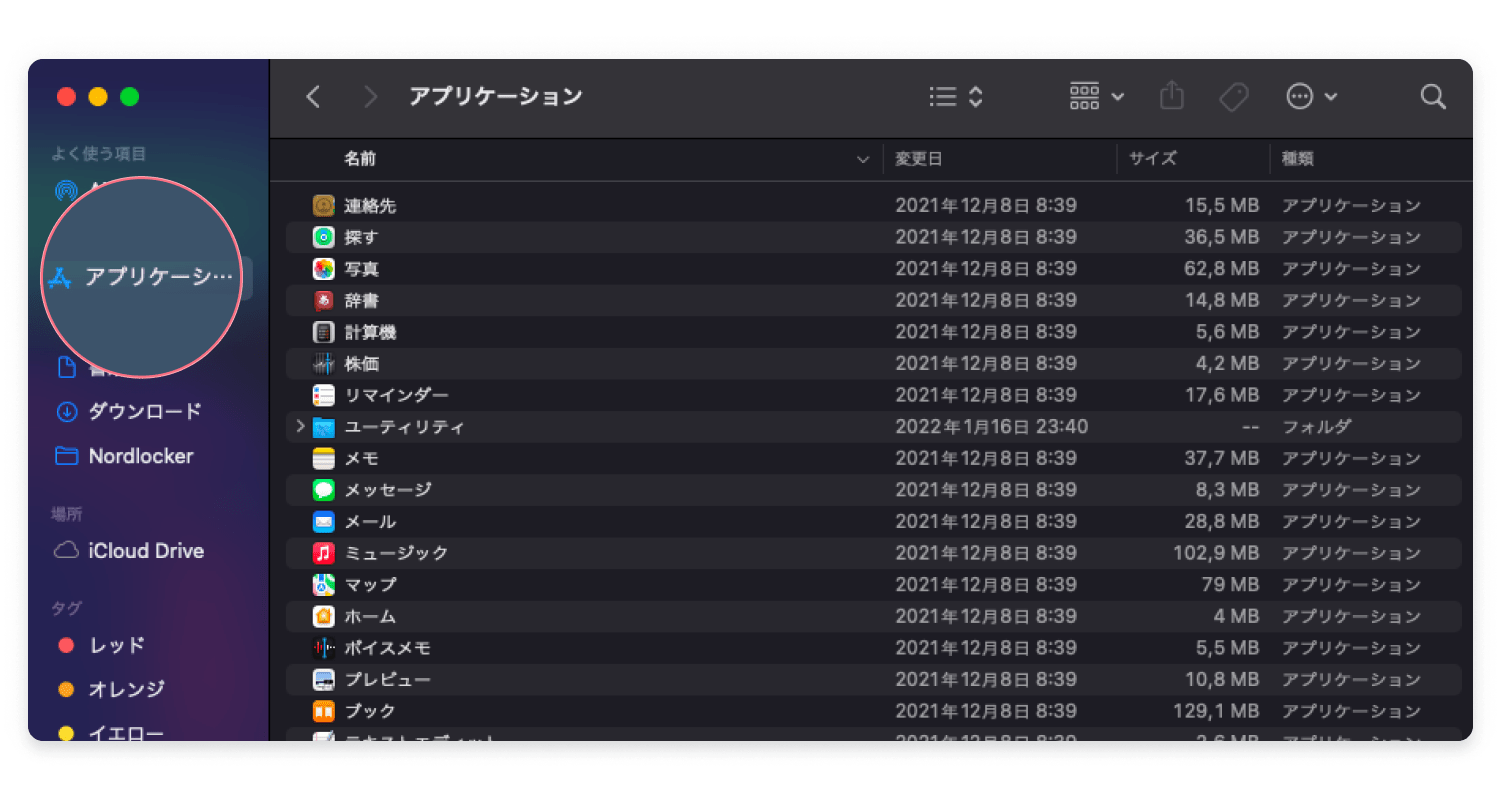Select the ホーム app icon
1500x800 pixels.
[323, 617]
